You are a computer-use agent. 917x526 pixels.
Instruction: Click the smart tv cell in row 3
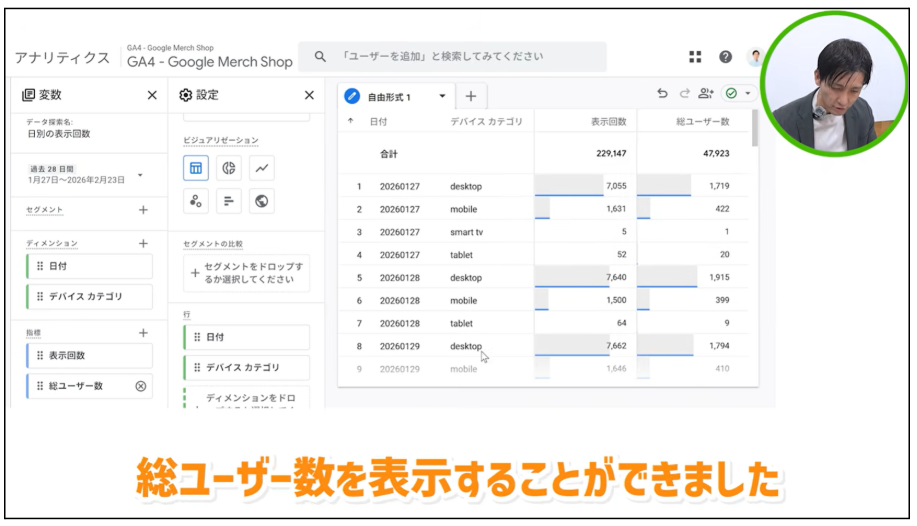tap(466, 232)
